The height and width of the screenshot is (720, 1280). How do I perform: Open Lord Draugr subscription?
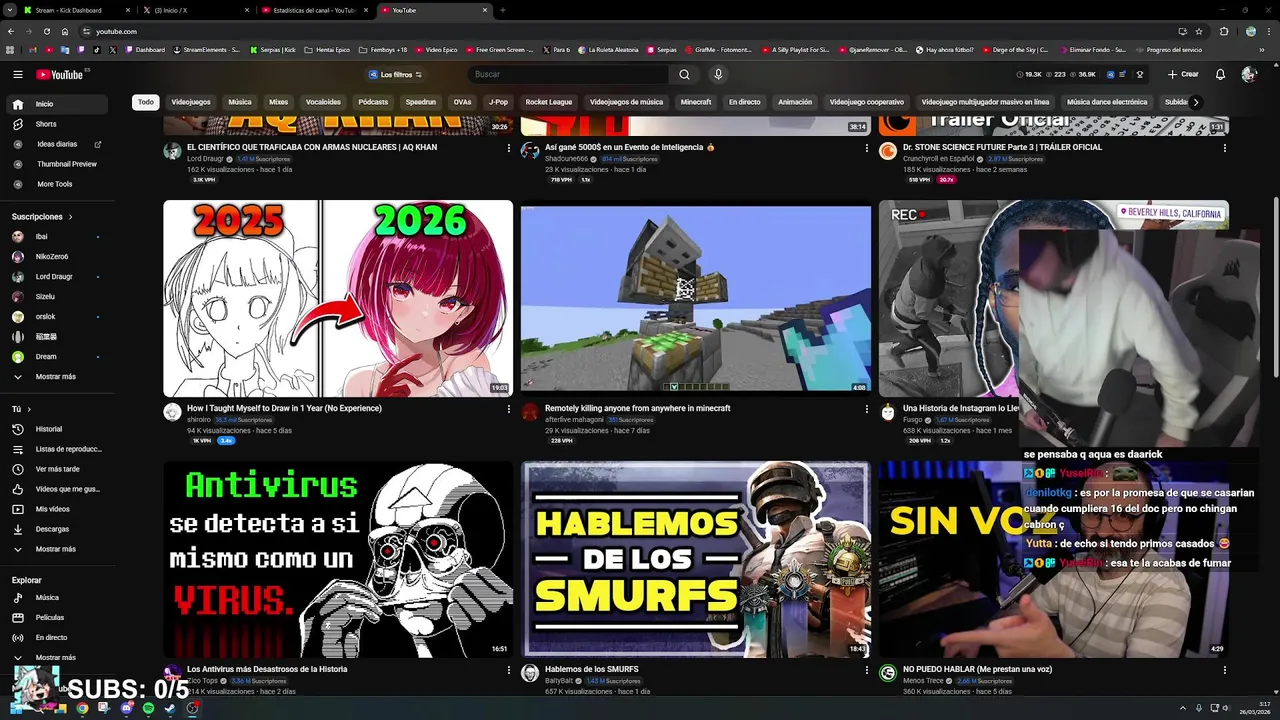pos(55,277)
